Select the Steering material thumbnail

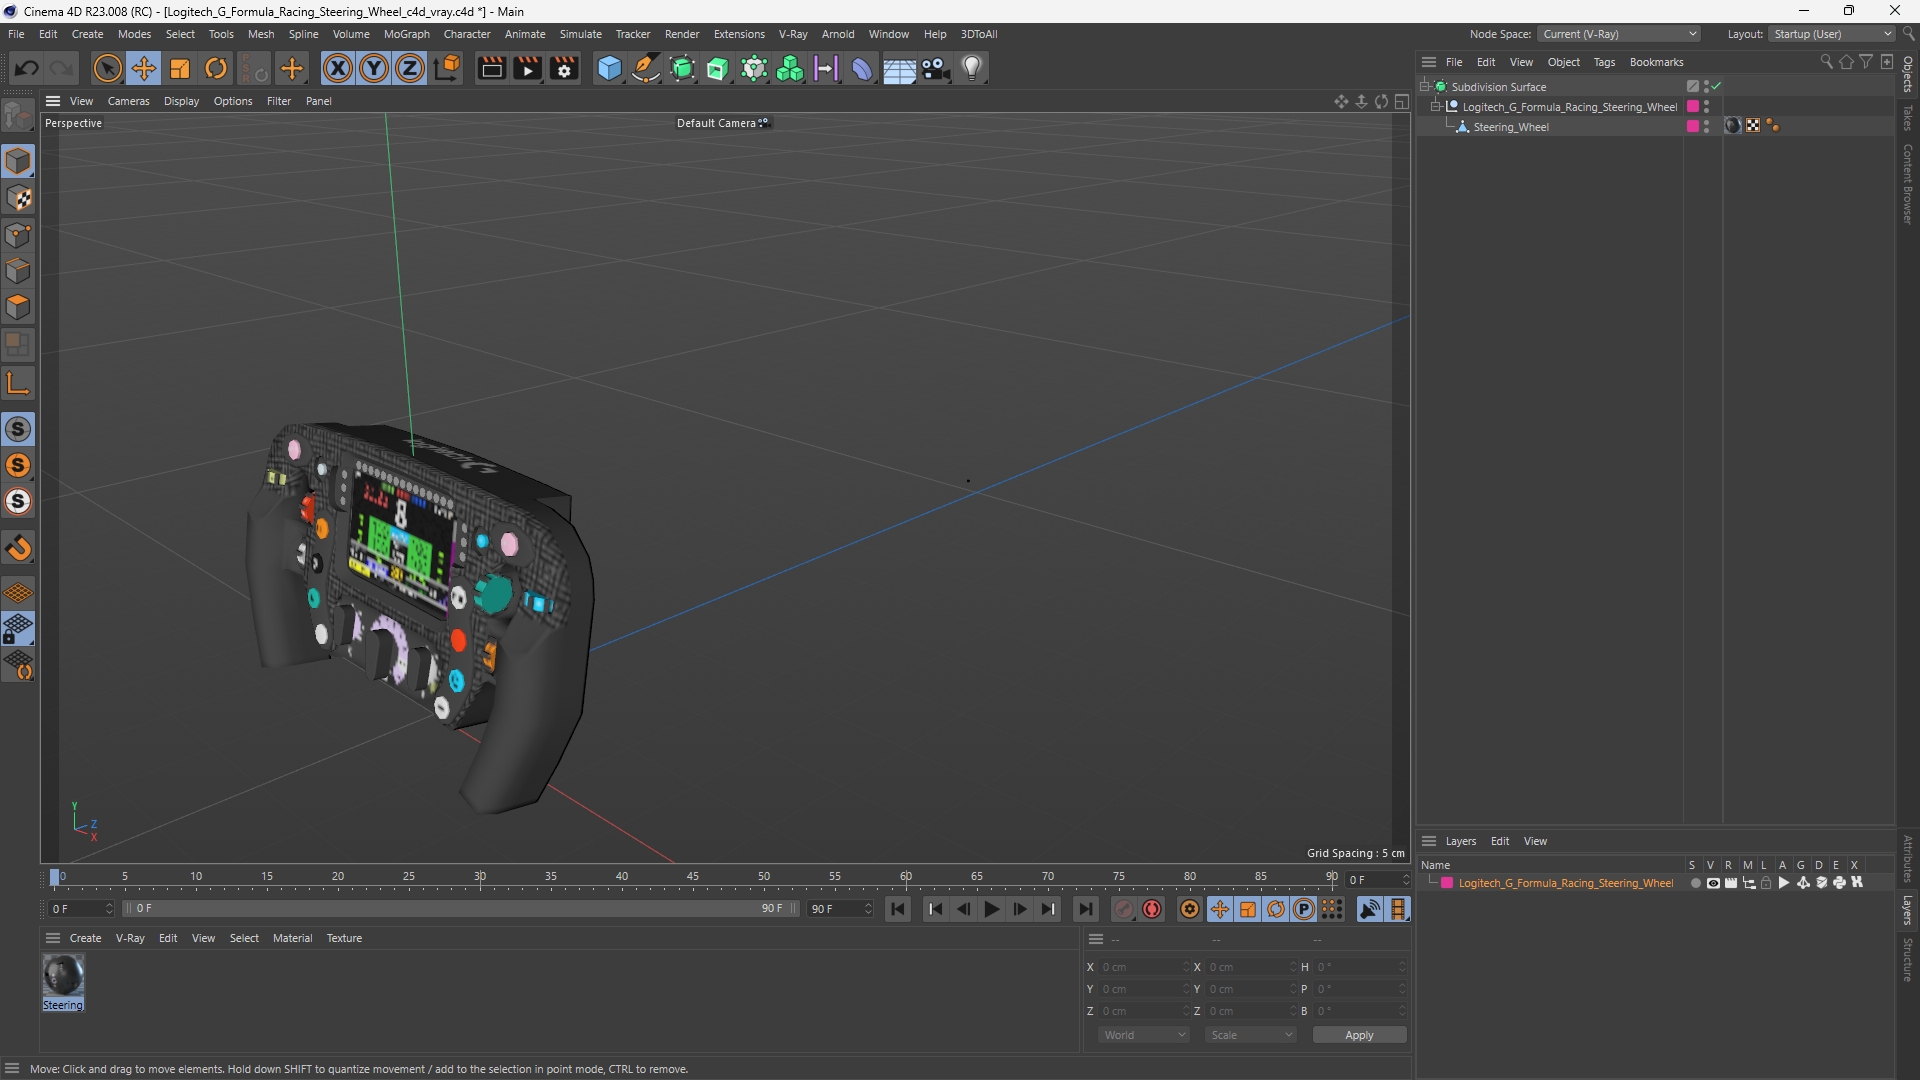[x=63, y=982]
